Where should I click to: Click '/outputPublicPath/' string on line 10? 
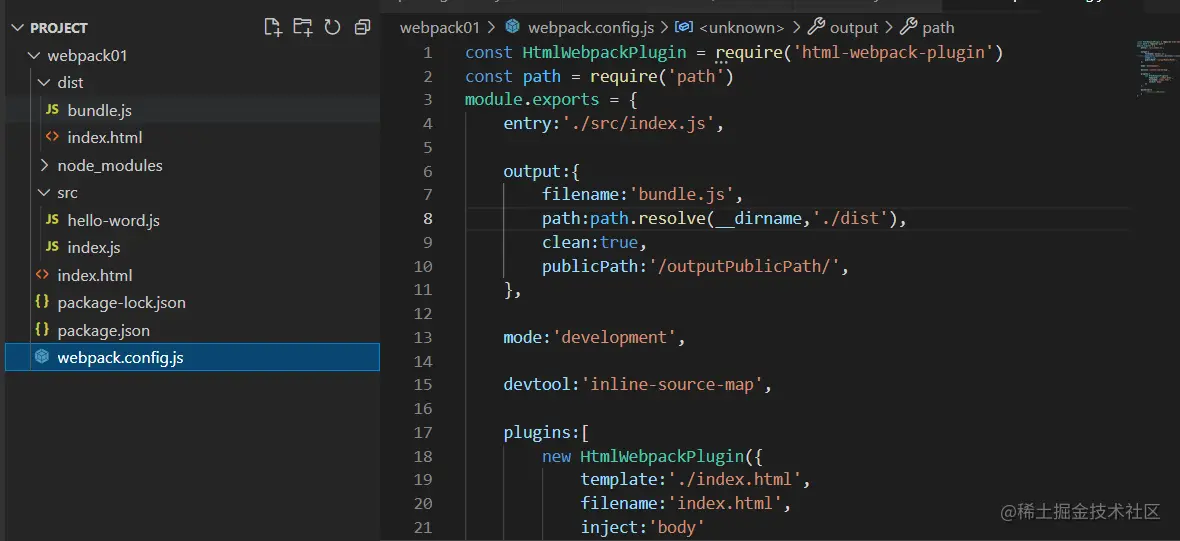point(744,266)
